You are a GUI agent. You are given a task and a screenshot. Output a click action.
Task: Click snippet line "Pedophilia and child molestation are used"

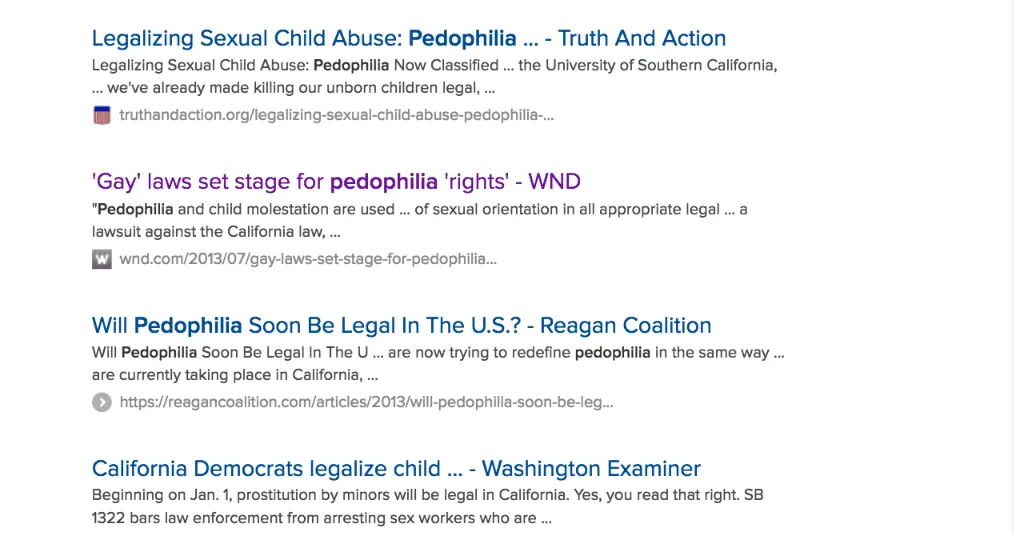point(419,209)
